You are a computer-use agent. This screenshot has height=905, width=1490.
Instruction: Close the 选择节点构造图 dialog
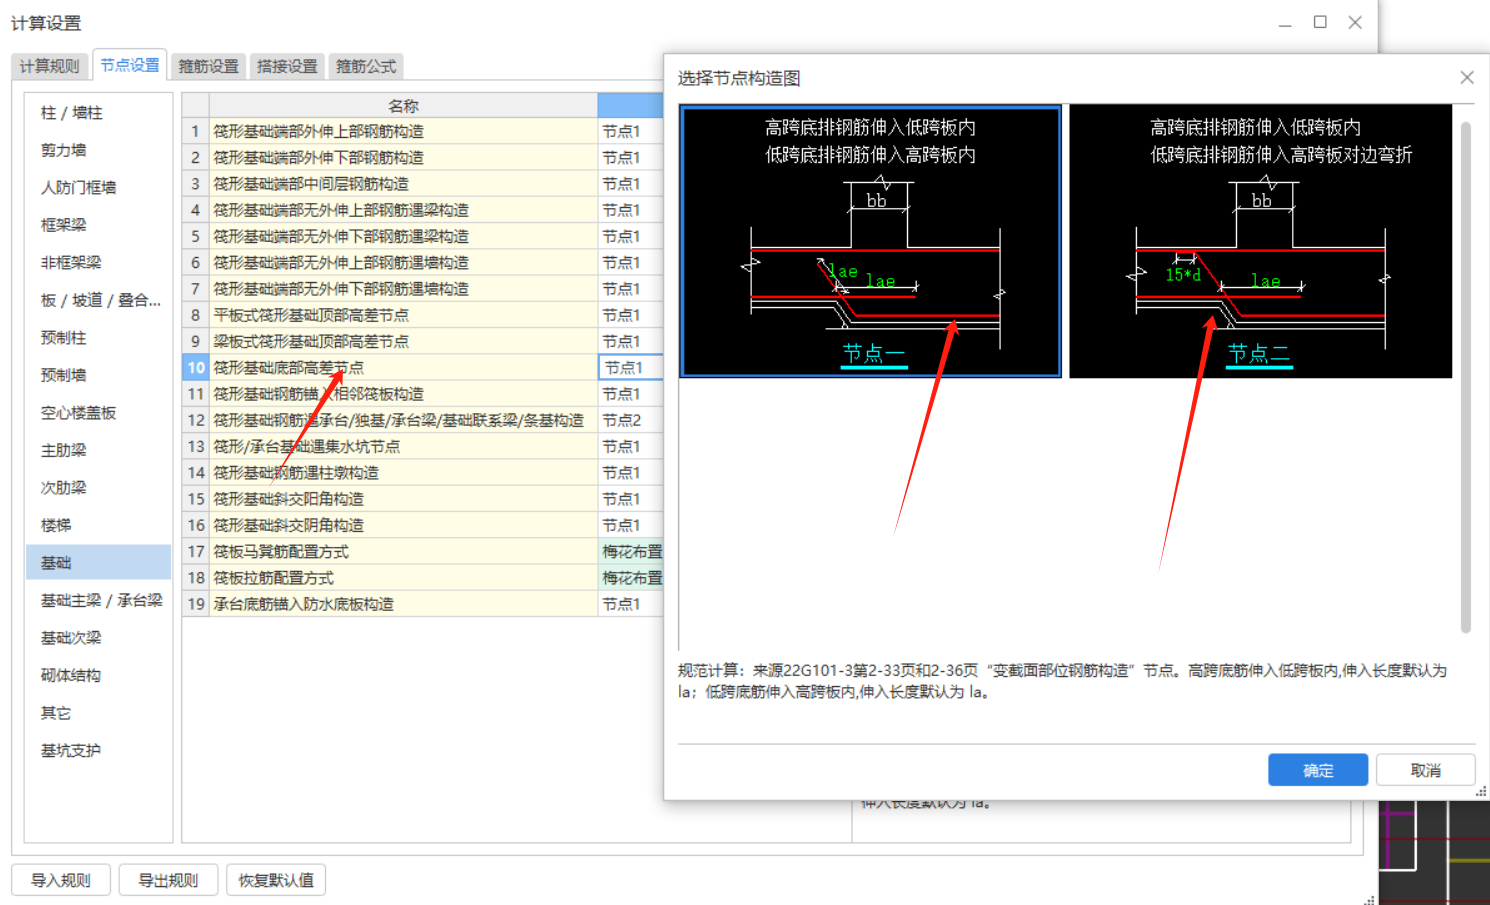click(1467, 78)
